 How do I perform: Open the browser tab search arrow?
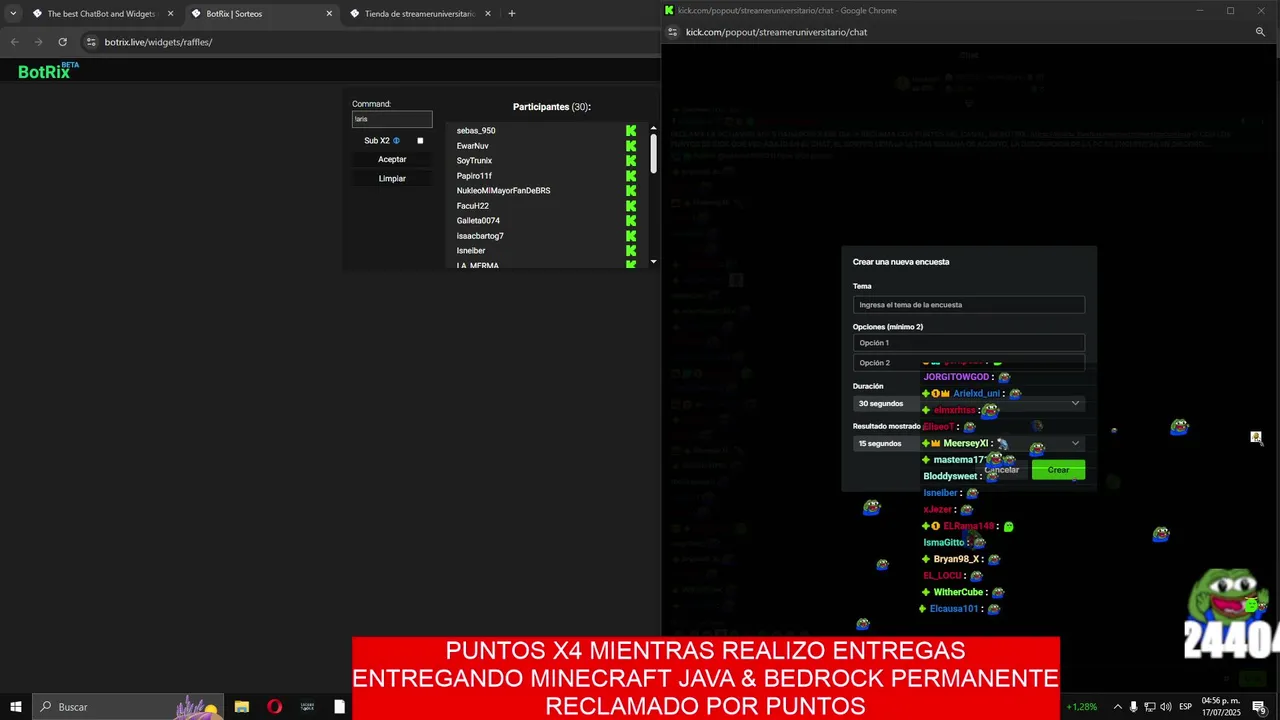(13, 14)
